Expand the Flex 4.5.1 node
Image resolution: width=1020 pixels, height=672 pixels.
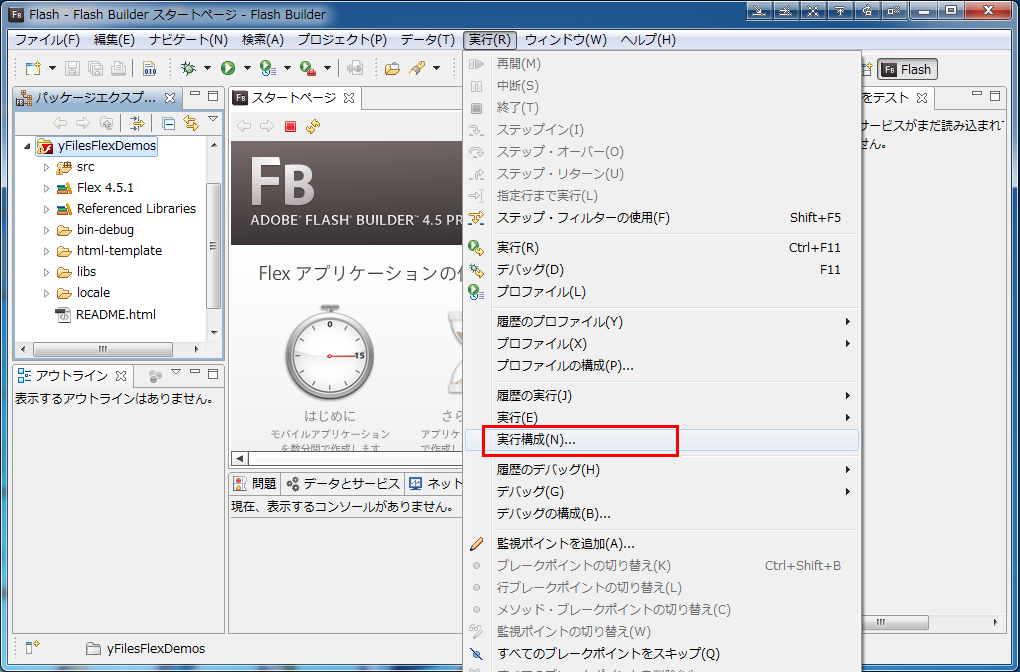tap(46, 188)
